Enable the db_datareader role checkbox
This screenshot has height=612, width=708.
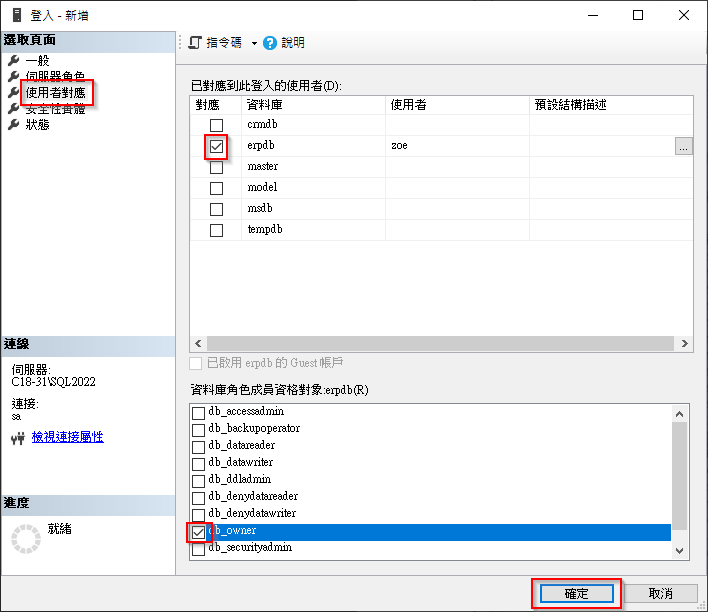(198, 447)
